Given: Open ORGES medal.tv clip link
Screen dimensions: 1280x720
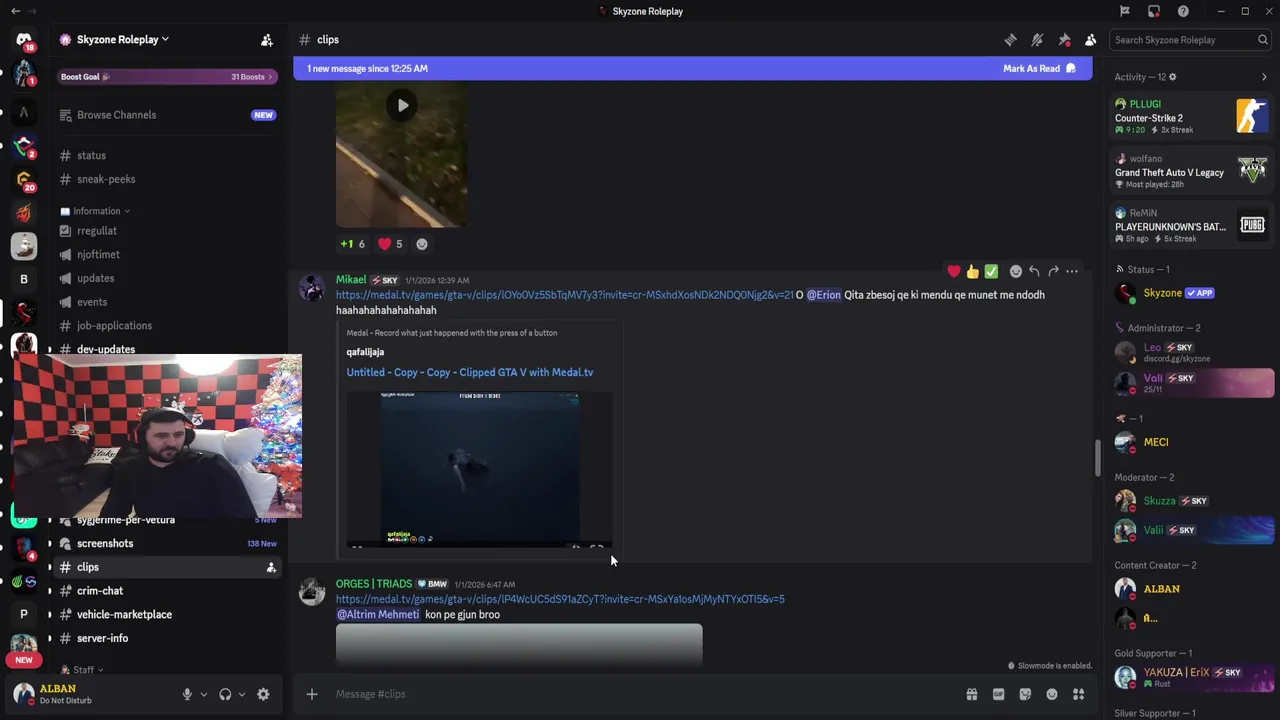Looking at the screenshot, I should (x=560, y=599).
